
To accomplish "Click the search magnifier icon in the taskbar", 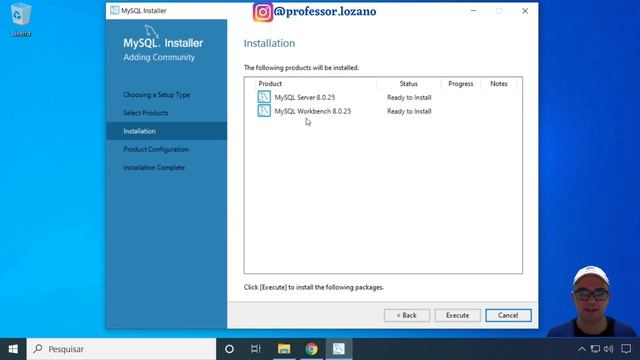I will point(38,349).
